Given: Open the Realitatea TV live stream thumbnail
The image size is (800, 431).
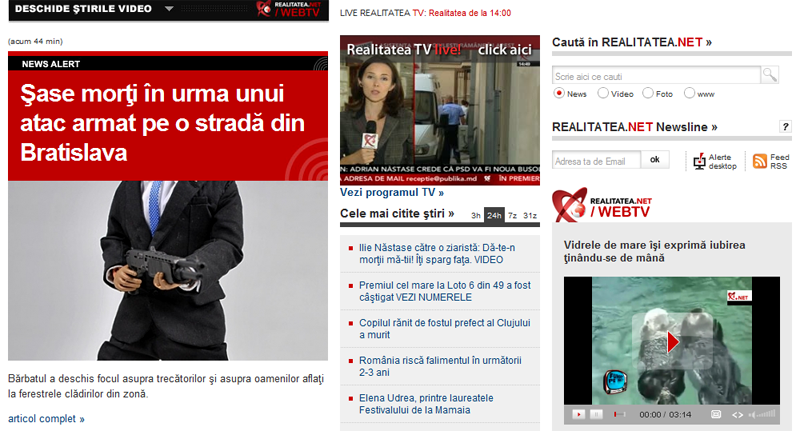Looking at the screenshot, I should 440,110.
